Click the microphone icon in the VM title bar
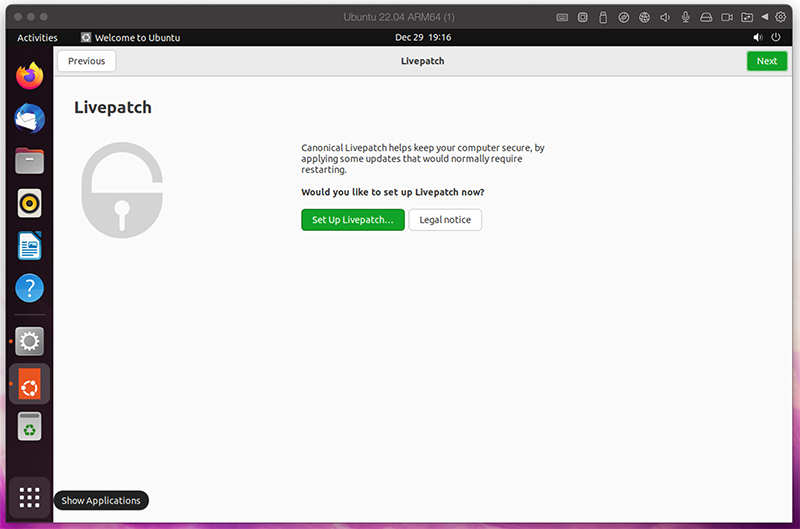 [x=686, y=17]
